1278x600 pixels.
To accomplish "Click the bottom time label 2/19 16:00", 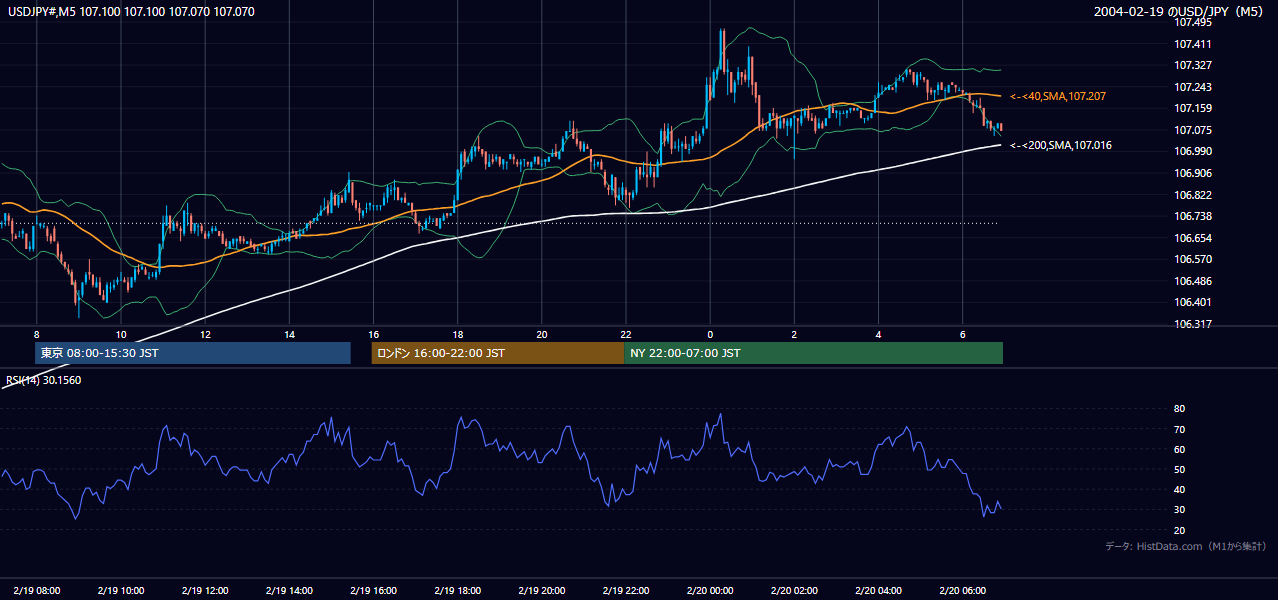I will tap(373, 591).
